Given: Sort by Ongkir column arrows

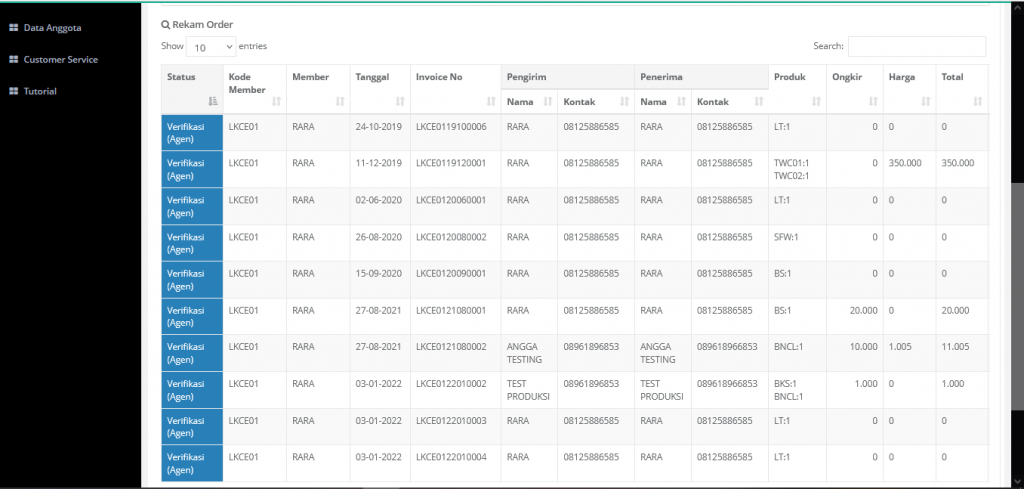Looking at the screenshot, I should coord(872,101).
